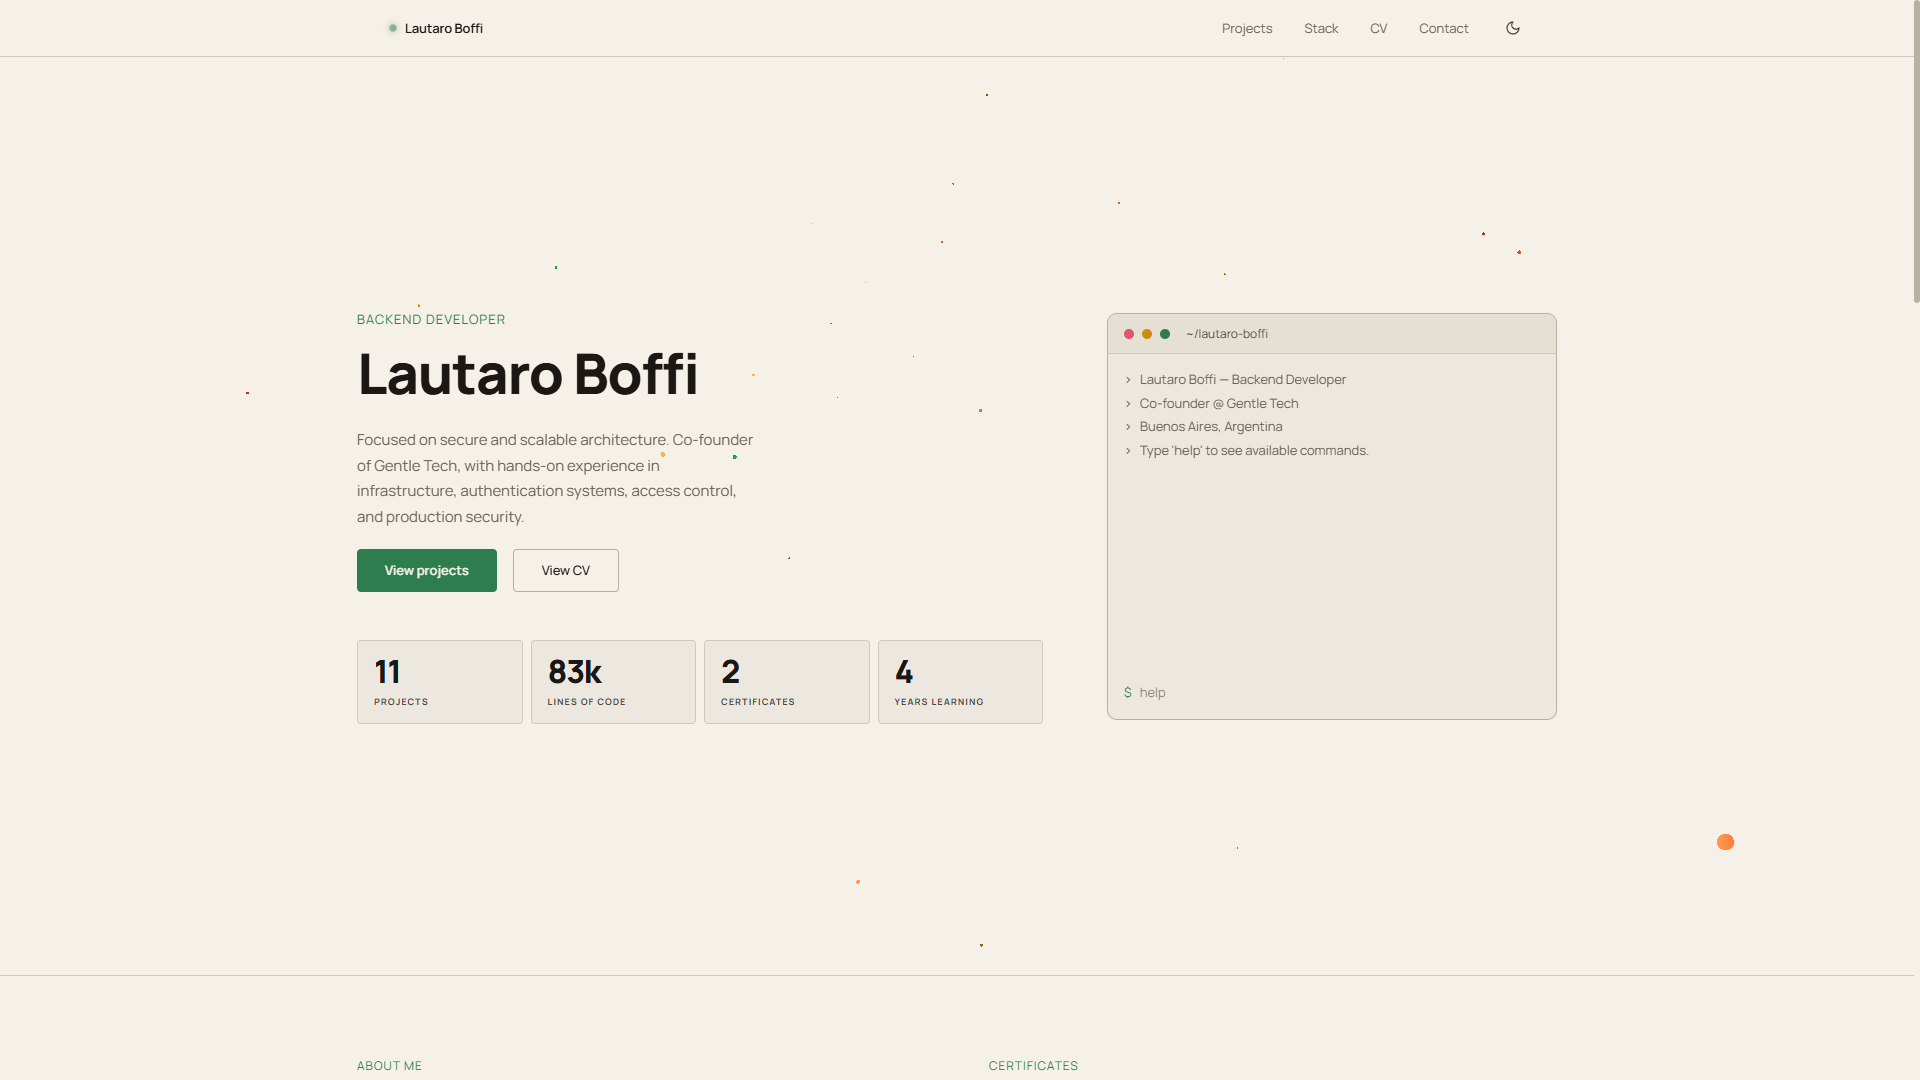Click the terminal title ~/lautaro-boffi
The image size is (1920, 1080).
click(x=1227, y=334)
